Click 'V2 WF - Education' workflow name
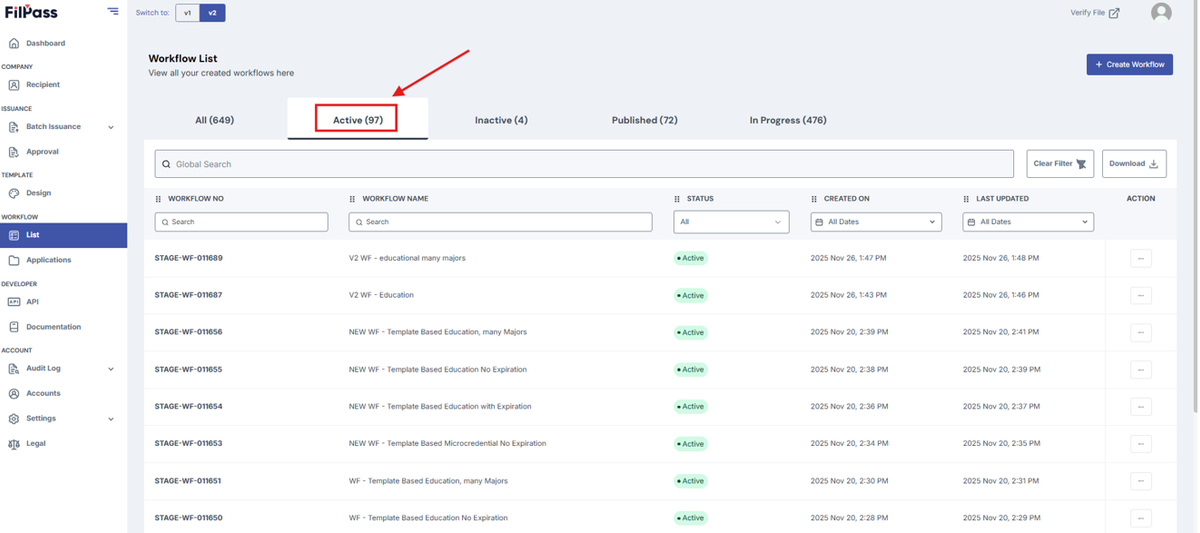The width and height of the screenshot is (1200, 533). [381, 295]
